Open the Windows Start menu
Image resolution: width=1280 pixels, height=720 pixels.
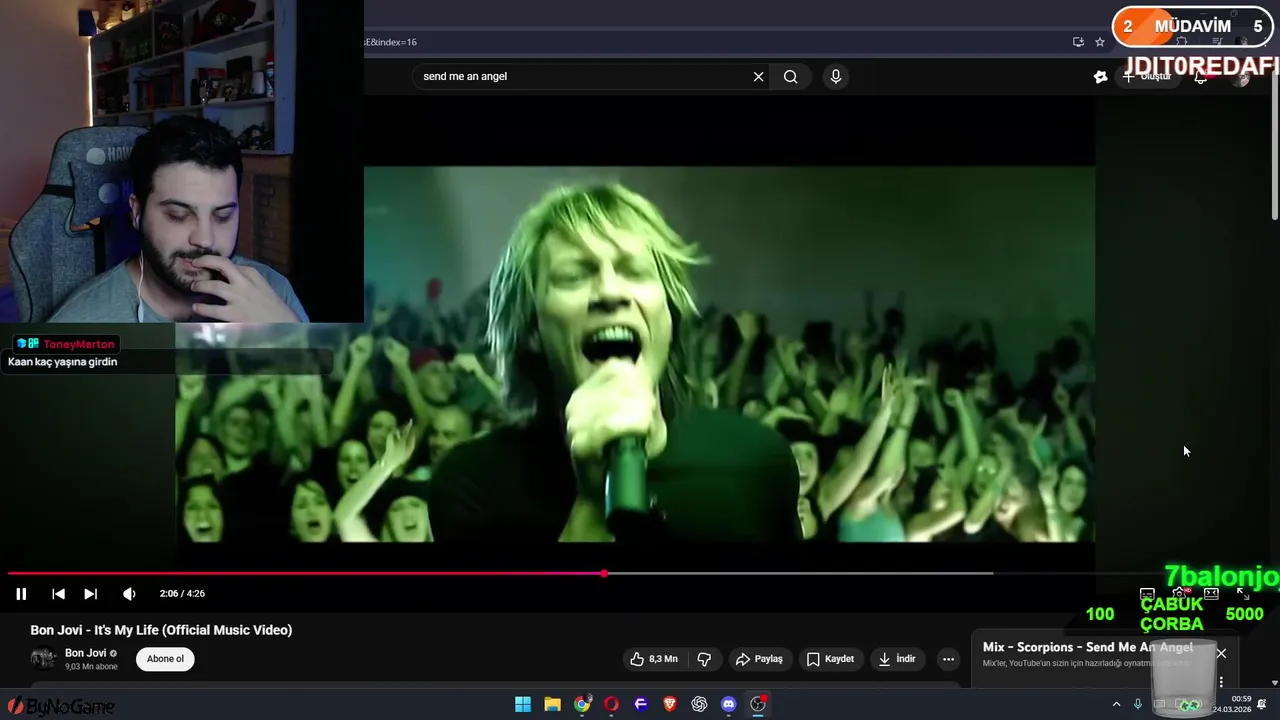(x=523, y=704)
